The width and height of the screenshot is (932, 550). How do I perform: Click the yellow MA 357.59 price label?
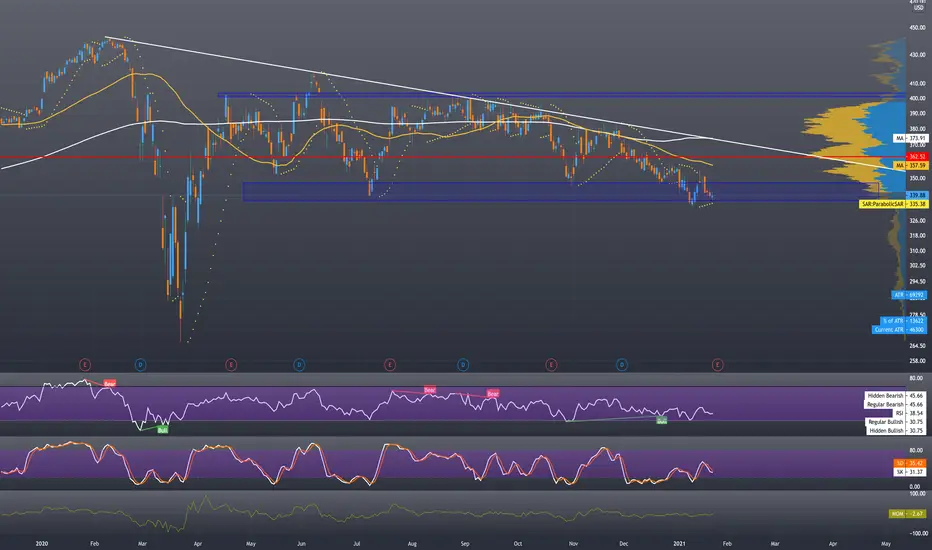(910, 165)
